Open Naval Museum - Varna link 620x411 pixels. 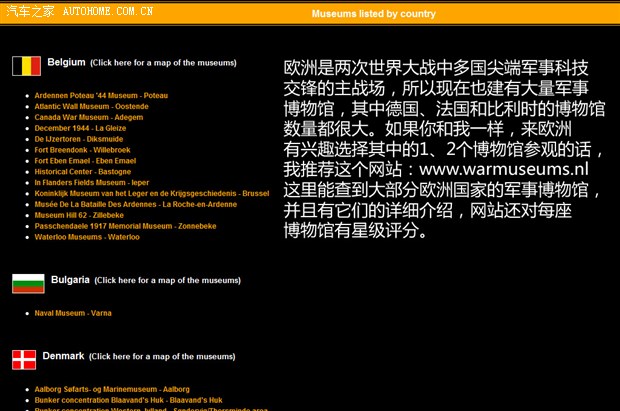tap(72, 313)
